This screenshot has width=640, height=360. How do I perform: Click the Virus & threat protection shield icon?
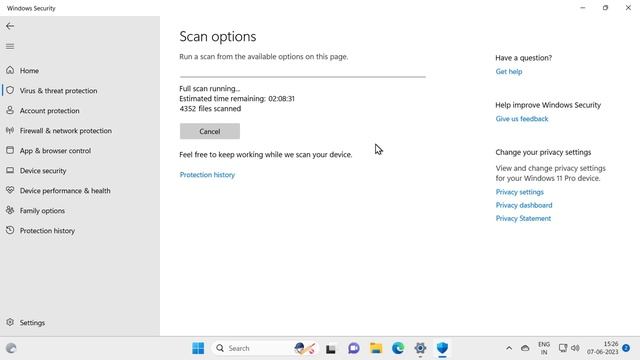click(10, 90)
